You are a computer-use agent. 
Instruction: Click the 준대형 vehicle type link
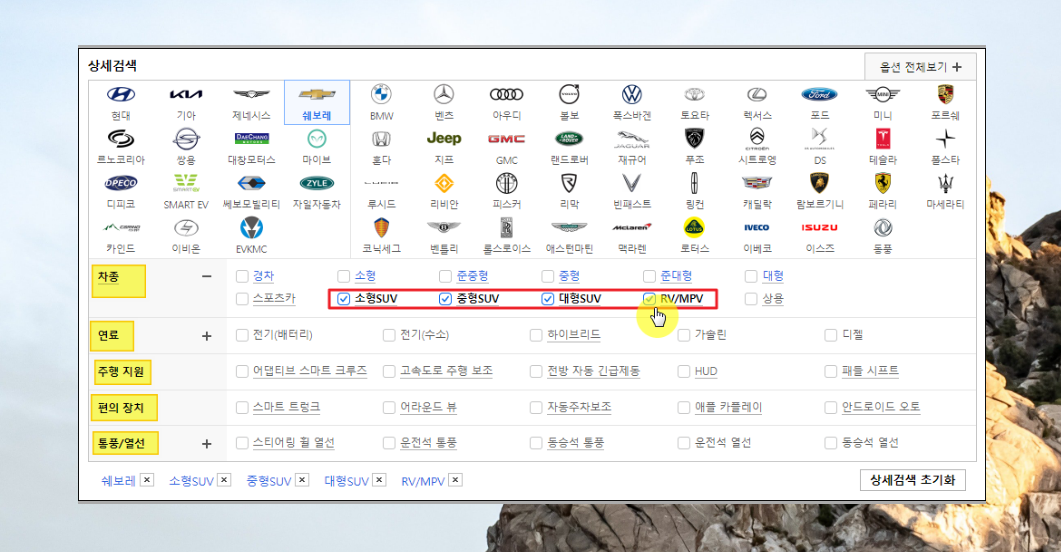[676, 276]
